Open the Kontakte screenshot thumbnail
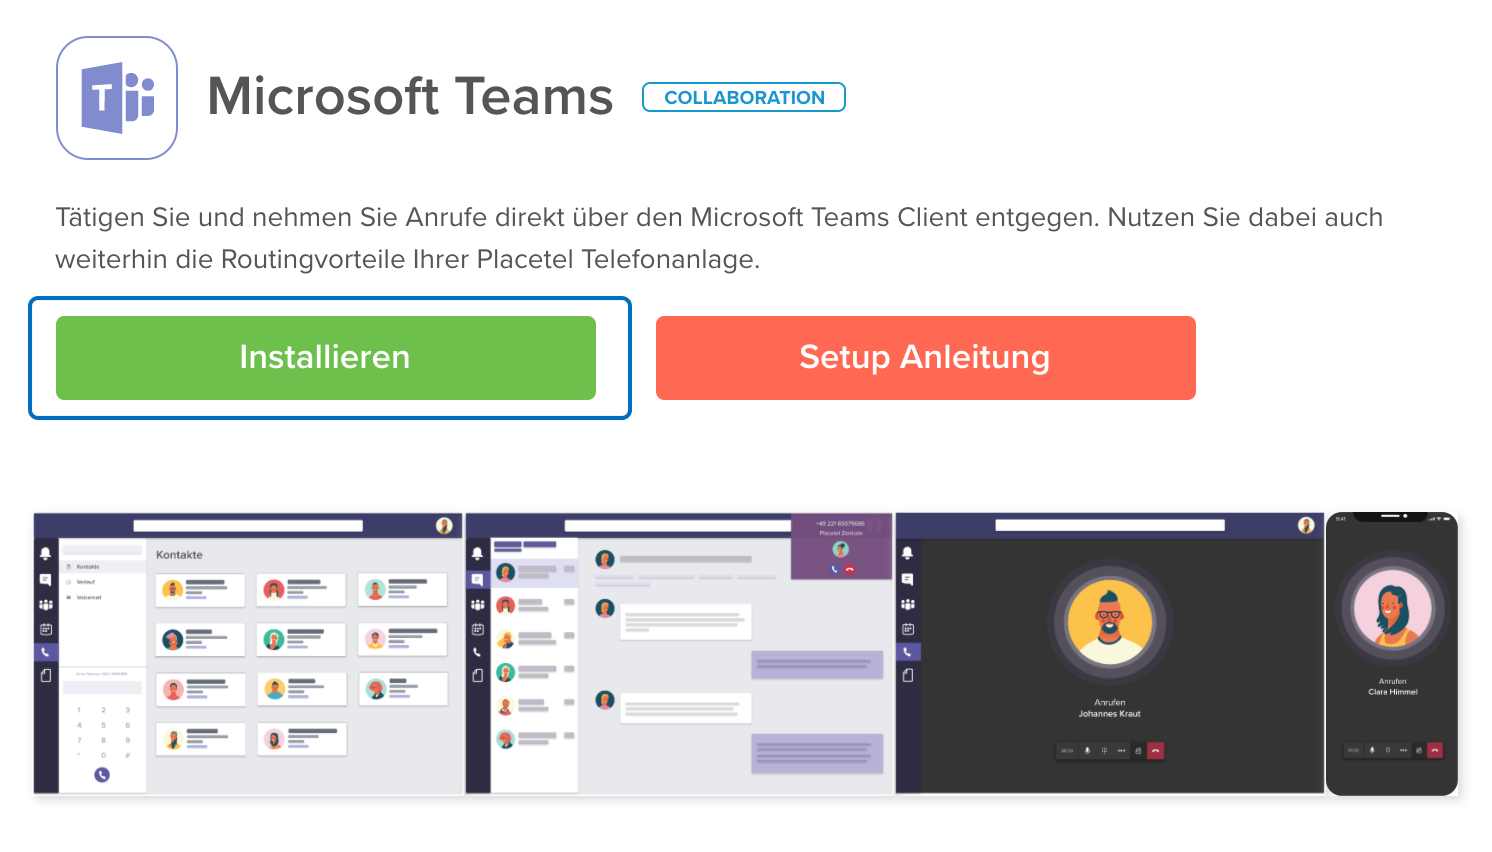1492x852 pixels. 248,654
